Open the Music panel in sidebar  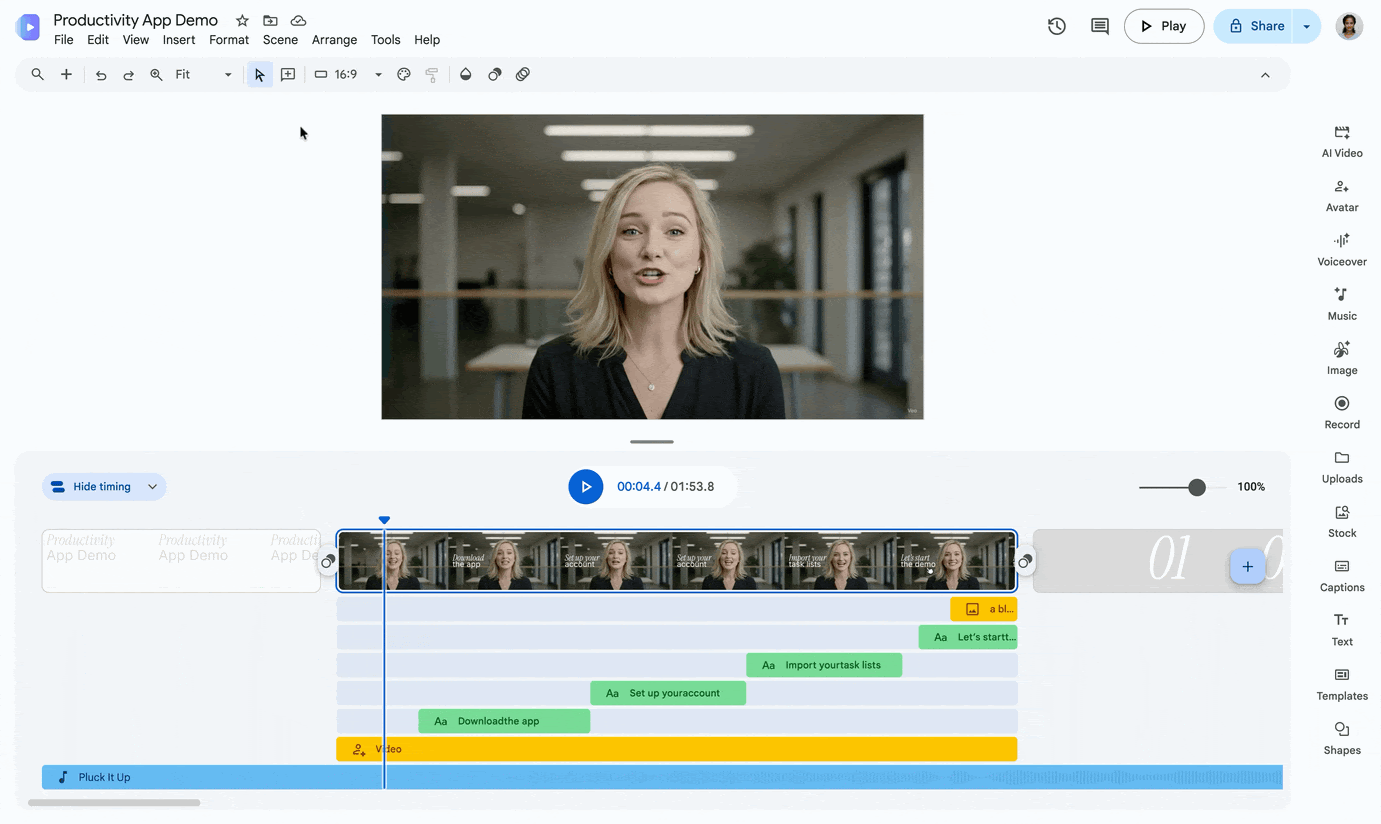point(1342,304)
